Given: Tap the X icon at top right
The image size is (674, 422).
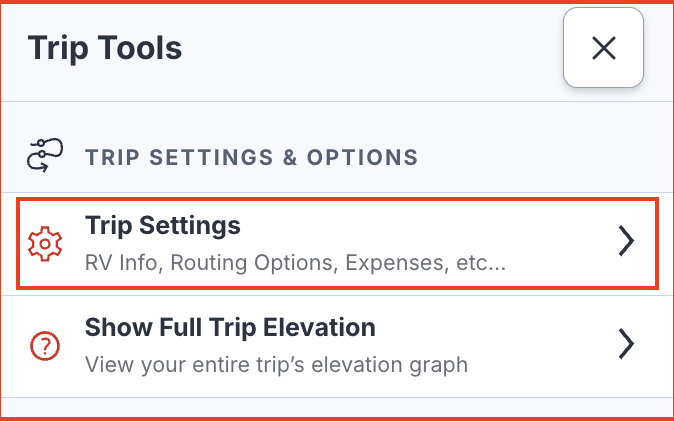Looking at the screenshot, I should coord(604,48).
